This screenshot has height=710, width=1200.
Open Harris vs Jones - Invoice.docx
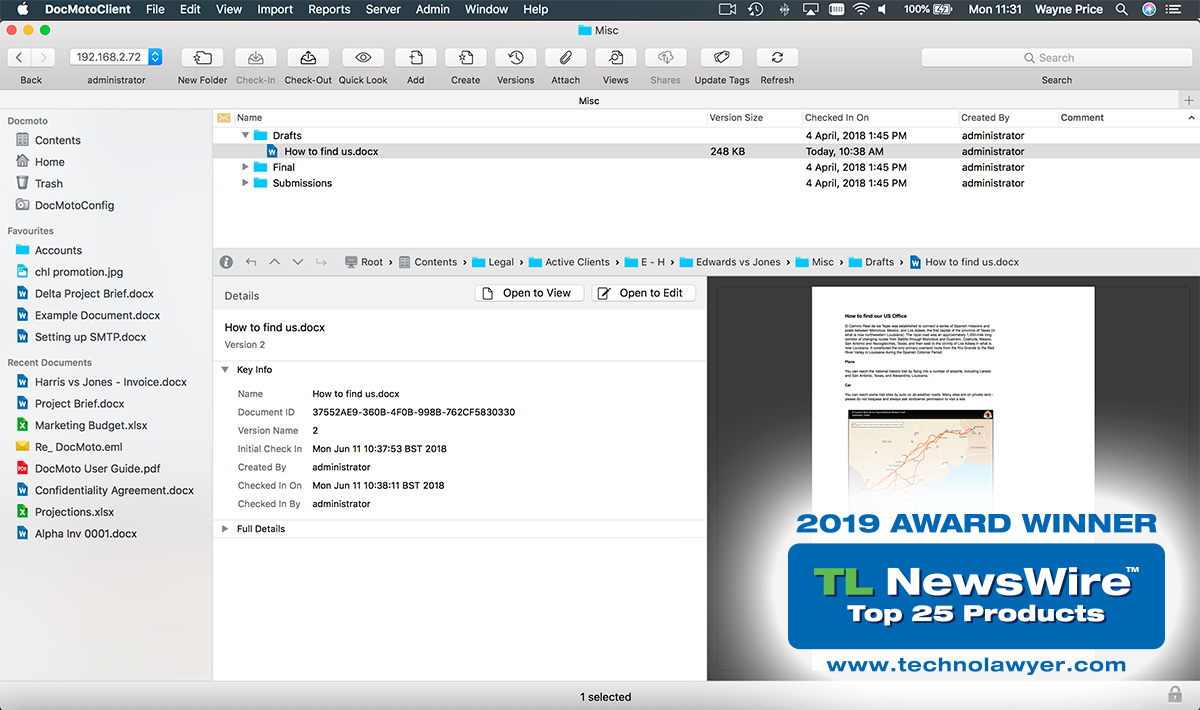(x=101, y=382)
